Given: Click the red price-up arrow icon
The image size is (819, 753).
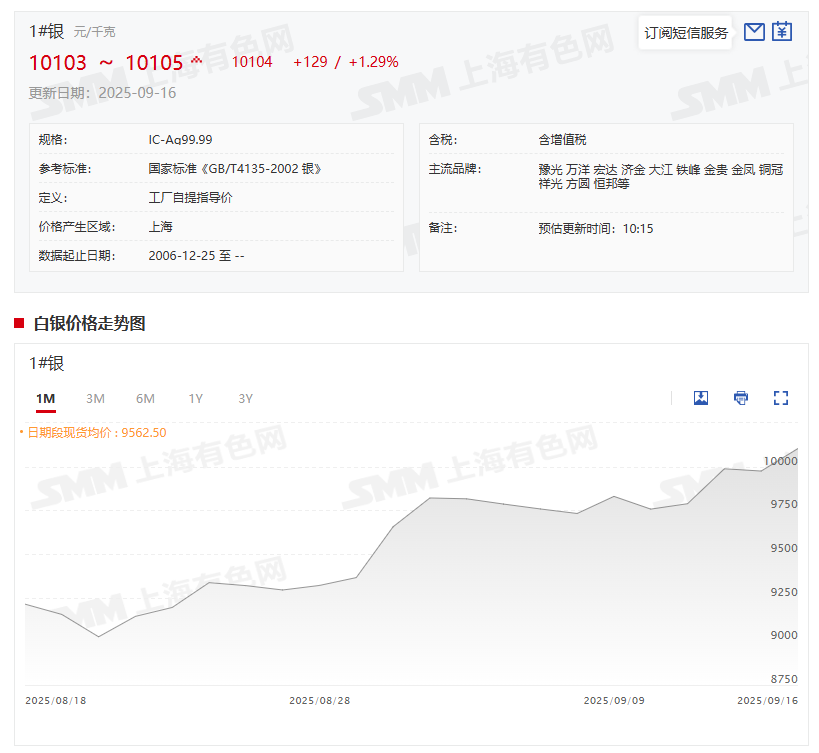Looking at the screenshot, I should [196, 61].
